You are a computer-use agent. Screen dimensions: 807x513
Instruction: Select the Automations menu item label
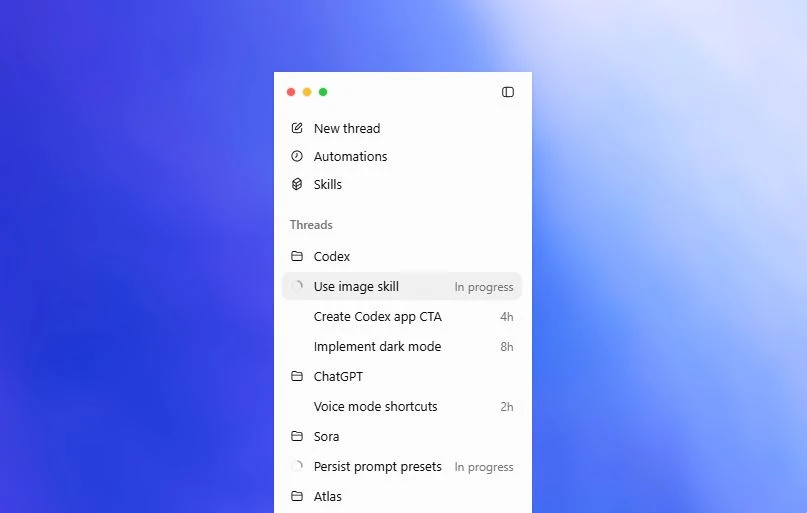click(x=350, y=156)
